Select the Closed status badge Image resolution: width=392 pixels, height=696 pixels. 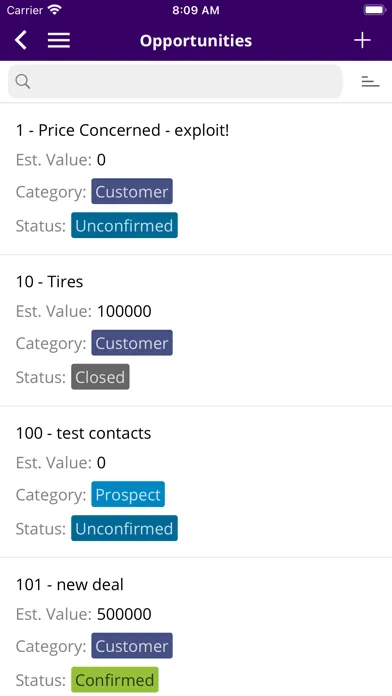100,377
